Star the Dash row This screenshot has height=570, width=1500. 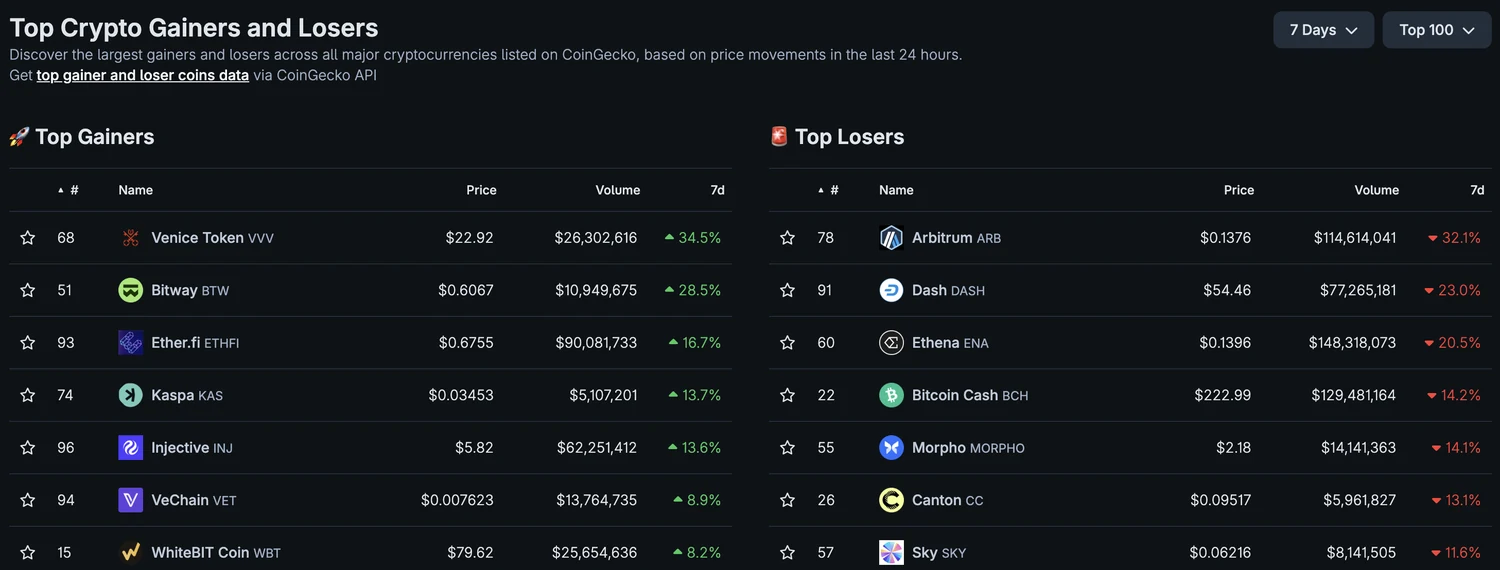point(788,290)
